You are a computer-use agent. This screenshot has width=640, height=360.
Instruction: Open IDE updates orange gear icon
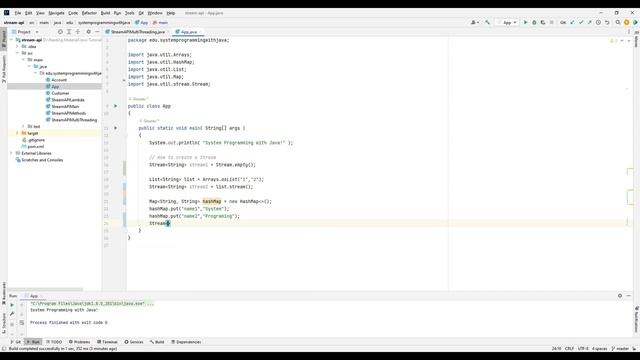(x=627, y=22)
